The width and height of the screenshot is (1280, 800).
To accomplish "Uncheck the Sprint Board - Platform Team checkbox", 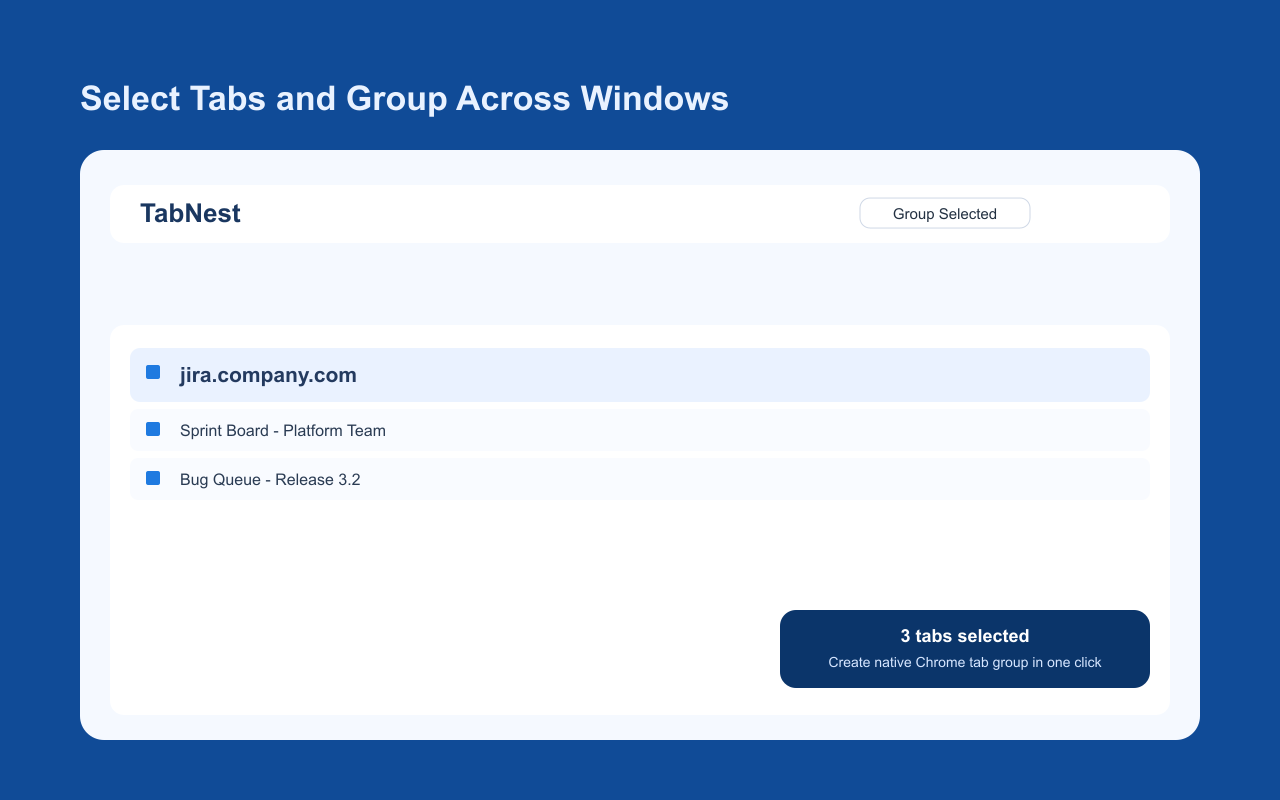I will [153, 429].
